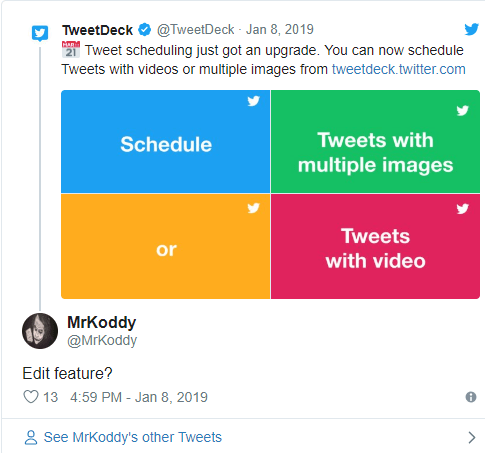Click the @TweetDeck handle
The image size is (485, 453).
click(x=196, y=30)
